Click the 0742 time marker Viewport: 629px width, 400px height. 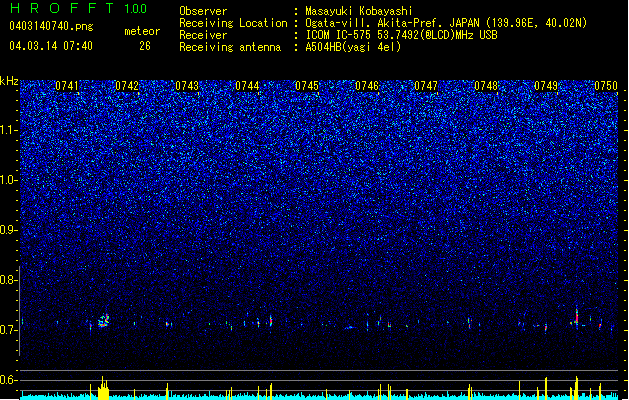[127, 86]
